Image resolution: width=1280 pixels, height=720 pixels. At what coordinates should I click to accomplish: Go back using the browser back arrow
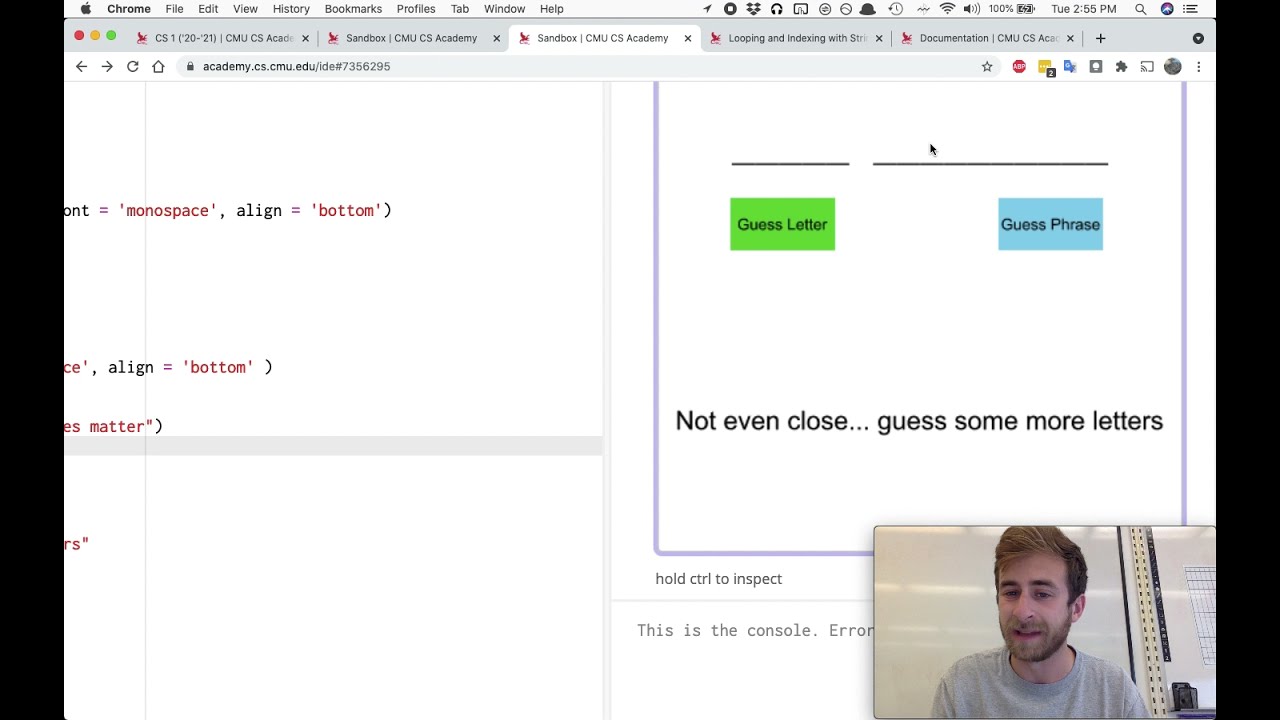click(81, 66)
